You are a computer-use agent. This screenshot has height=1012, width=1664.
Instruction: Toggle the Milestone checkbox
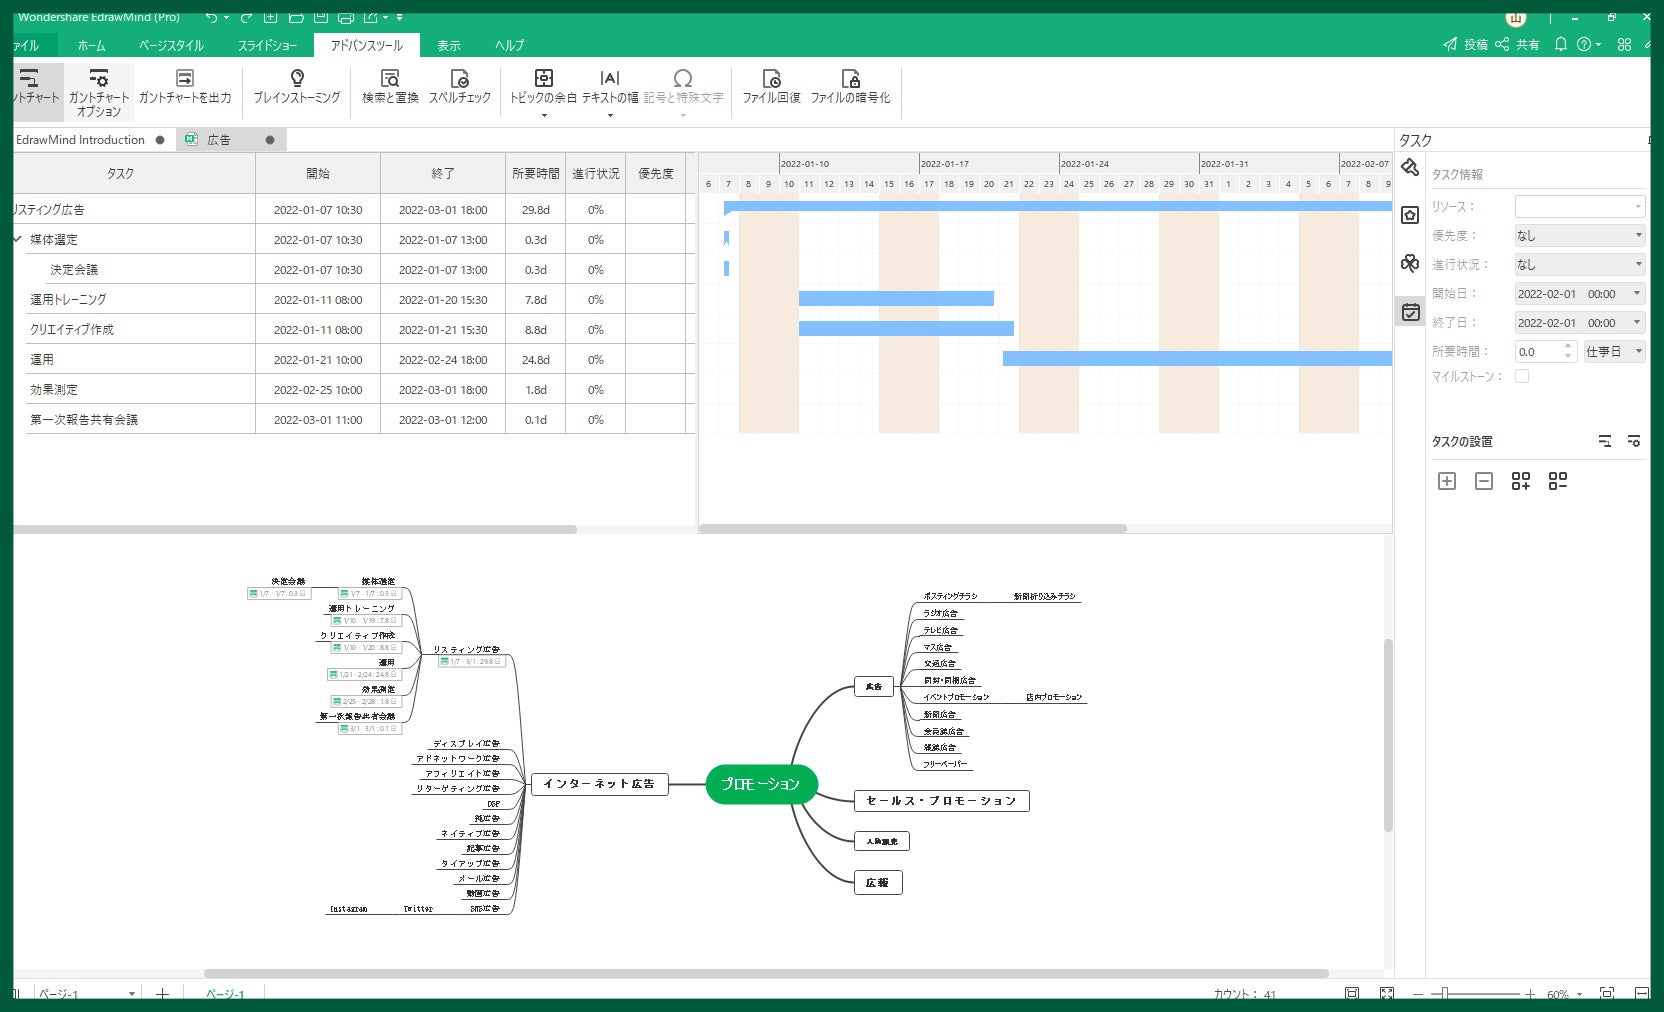click(x=1522, y=376)
